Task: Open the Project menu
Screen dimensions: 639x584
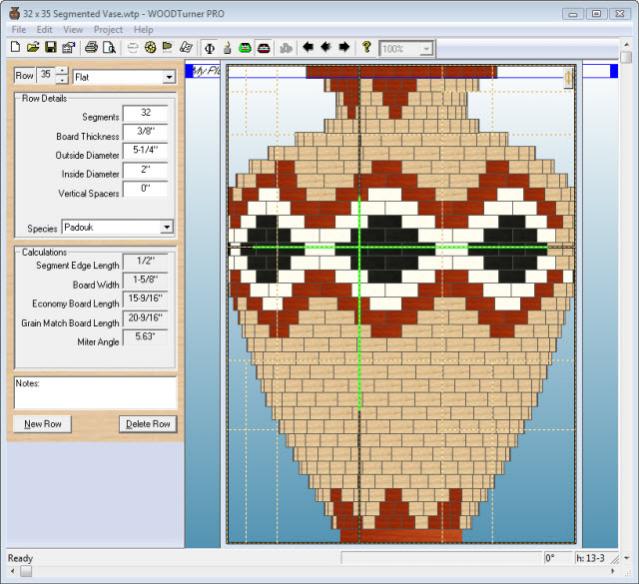Action: 108,30
